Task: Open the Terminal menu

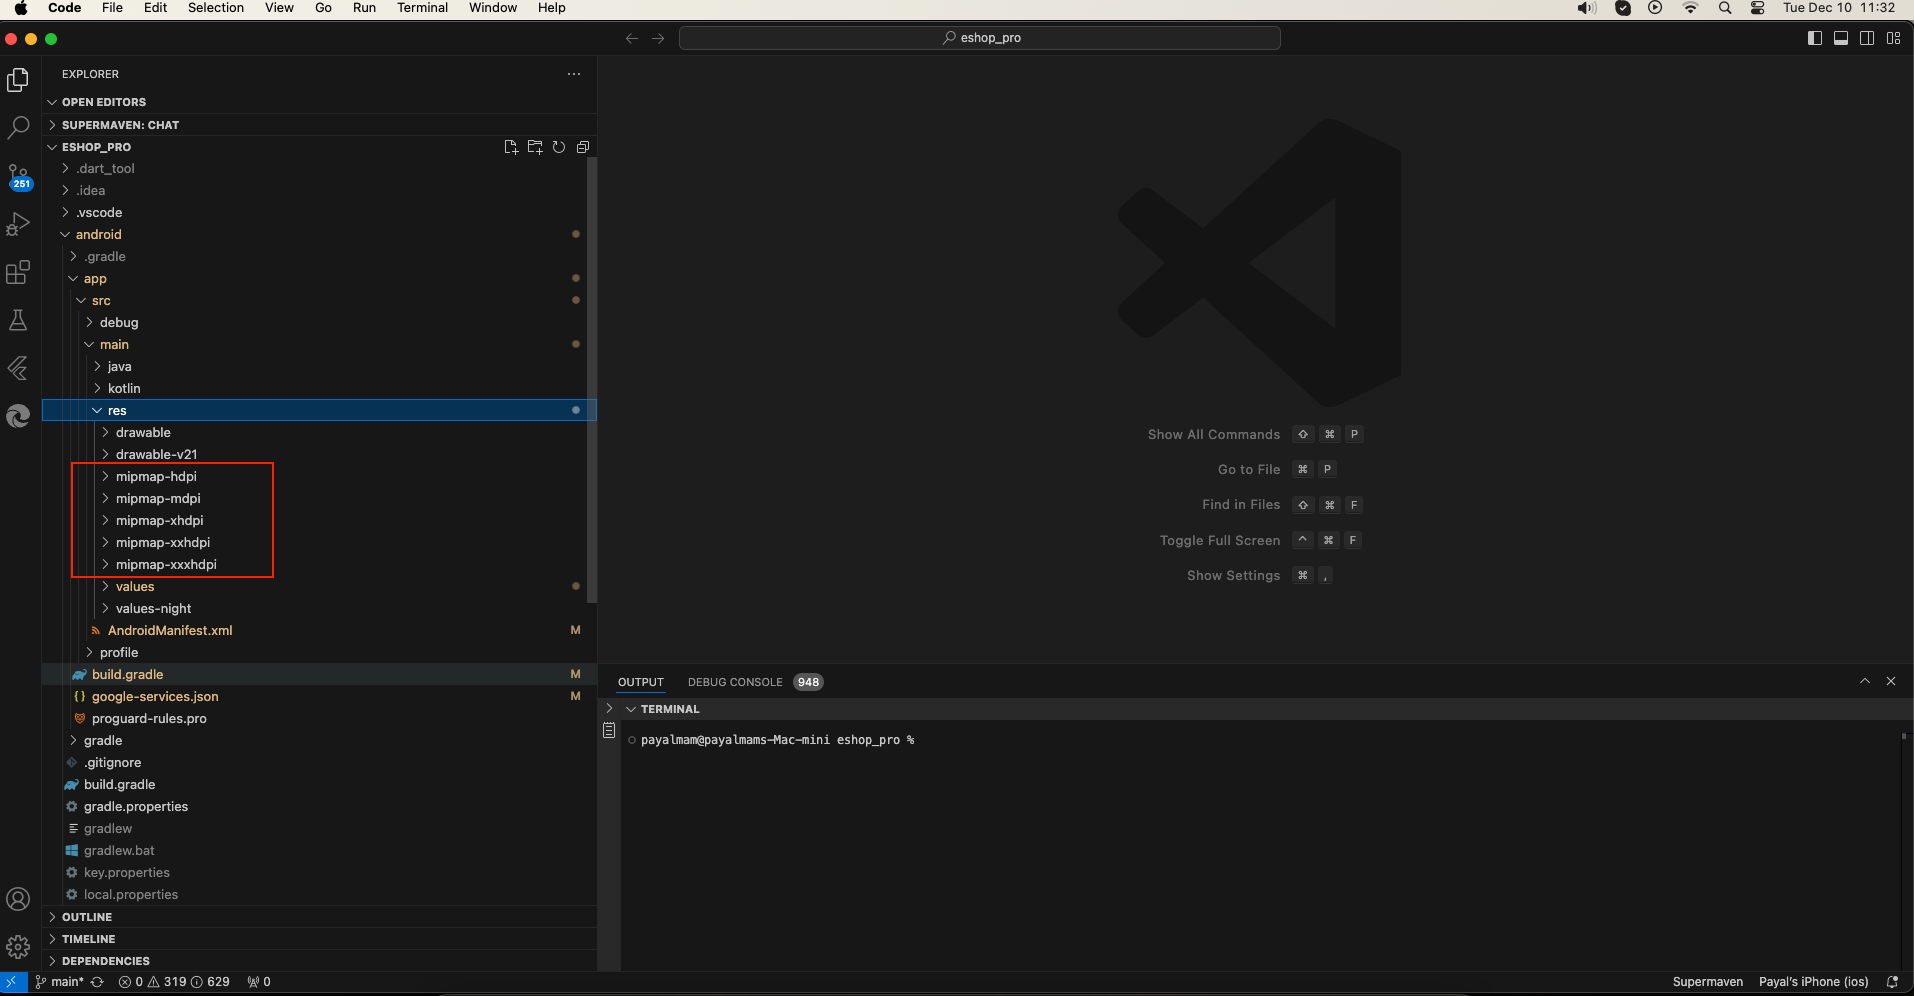Action: [x=422, y=8]
